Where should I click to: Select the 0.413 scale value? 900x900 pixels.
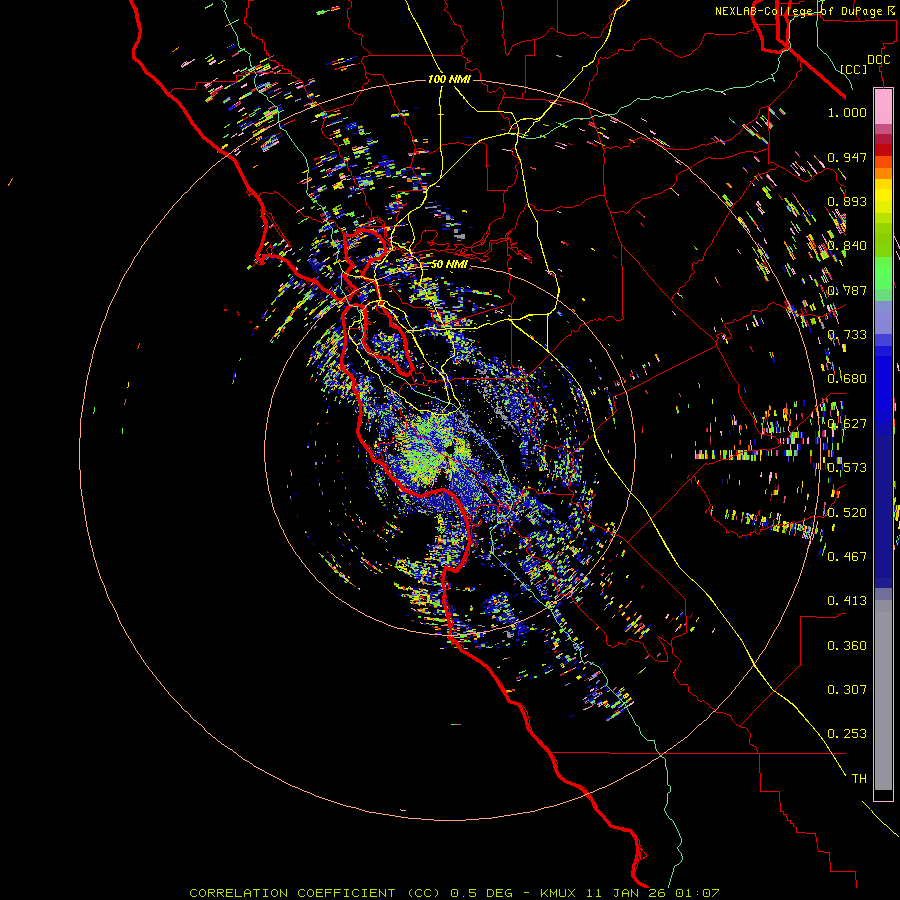[x=847, y=601]
